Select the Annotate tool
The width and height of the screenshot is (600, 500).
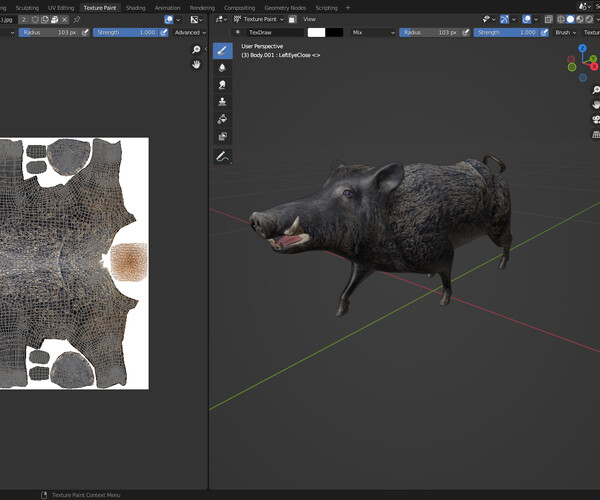(x=222, y=157)
